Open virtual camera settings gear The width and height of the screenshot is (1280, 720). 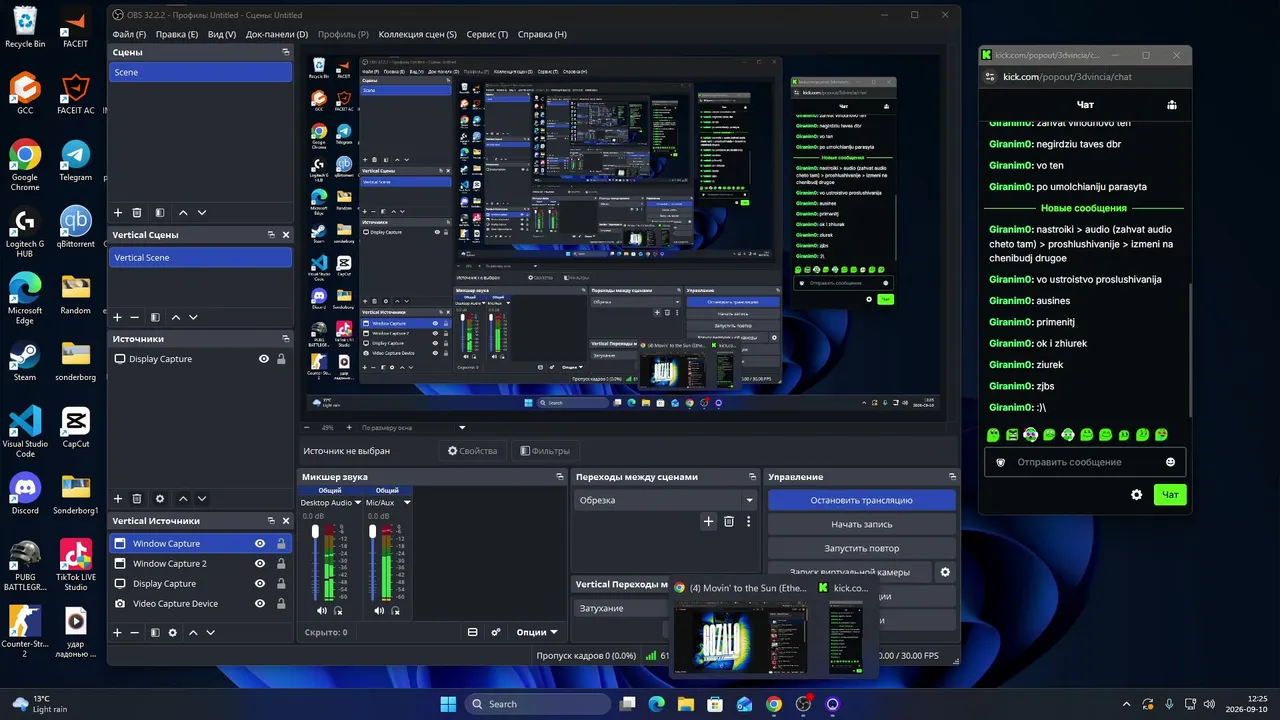tap(945, 572)
